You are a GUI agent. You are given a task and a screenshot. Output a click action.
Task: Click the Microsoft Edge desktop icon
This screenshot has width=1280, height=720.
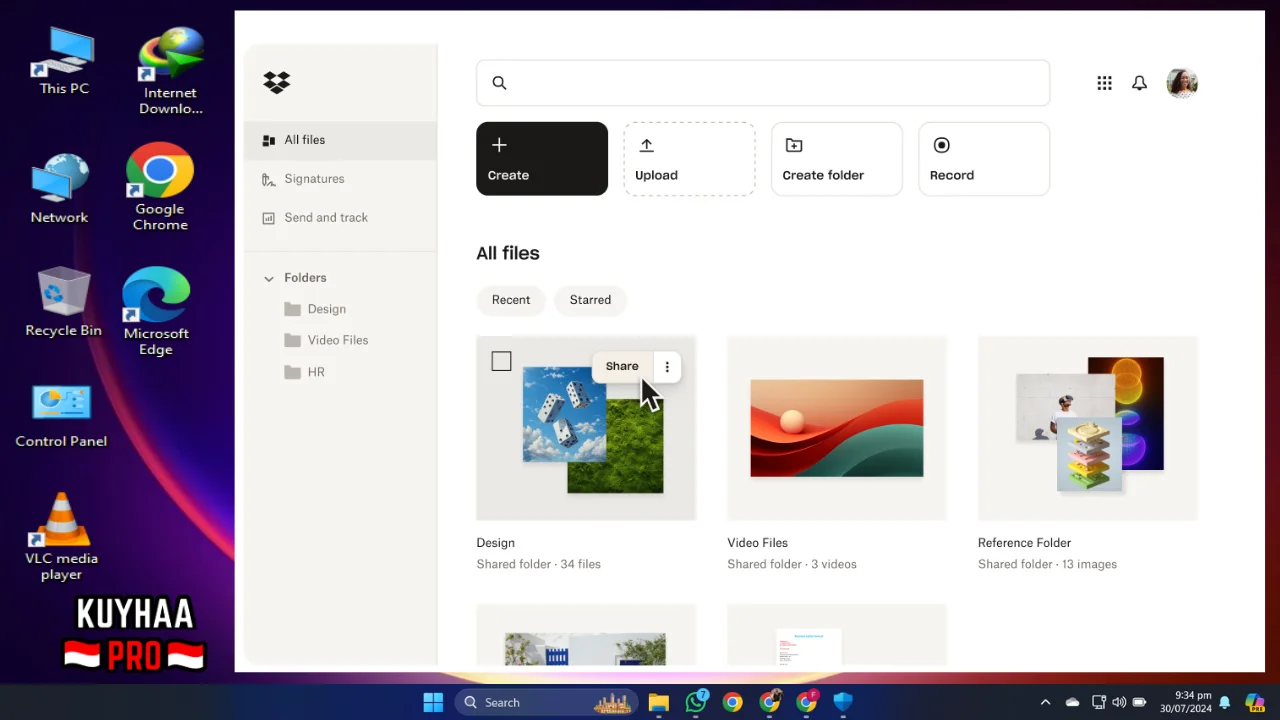click(x=156, y=311)
